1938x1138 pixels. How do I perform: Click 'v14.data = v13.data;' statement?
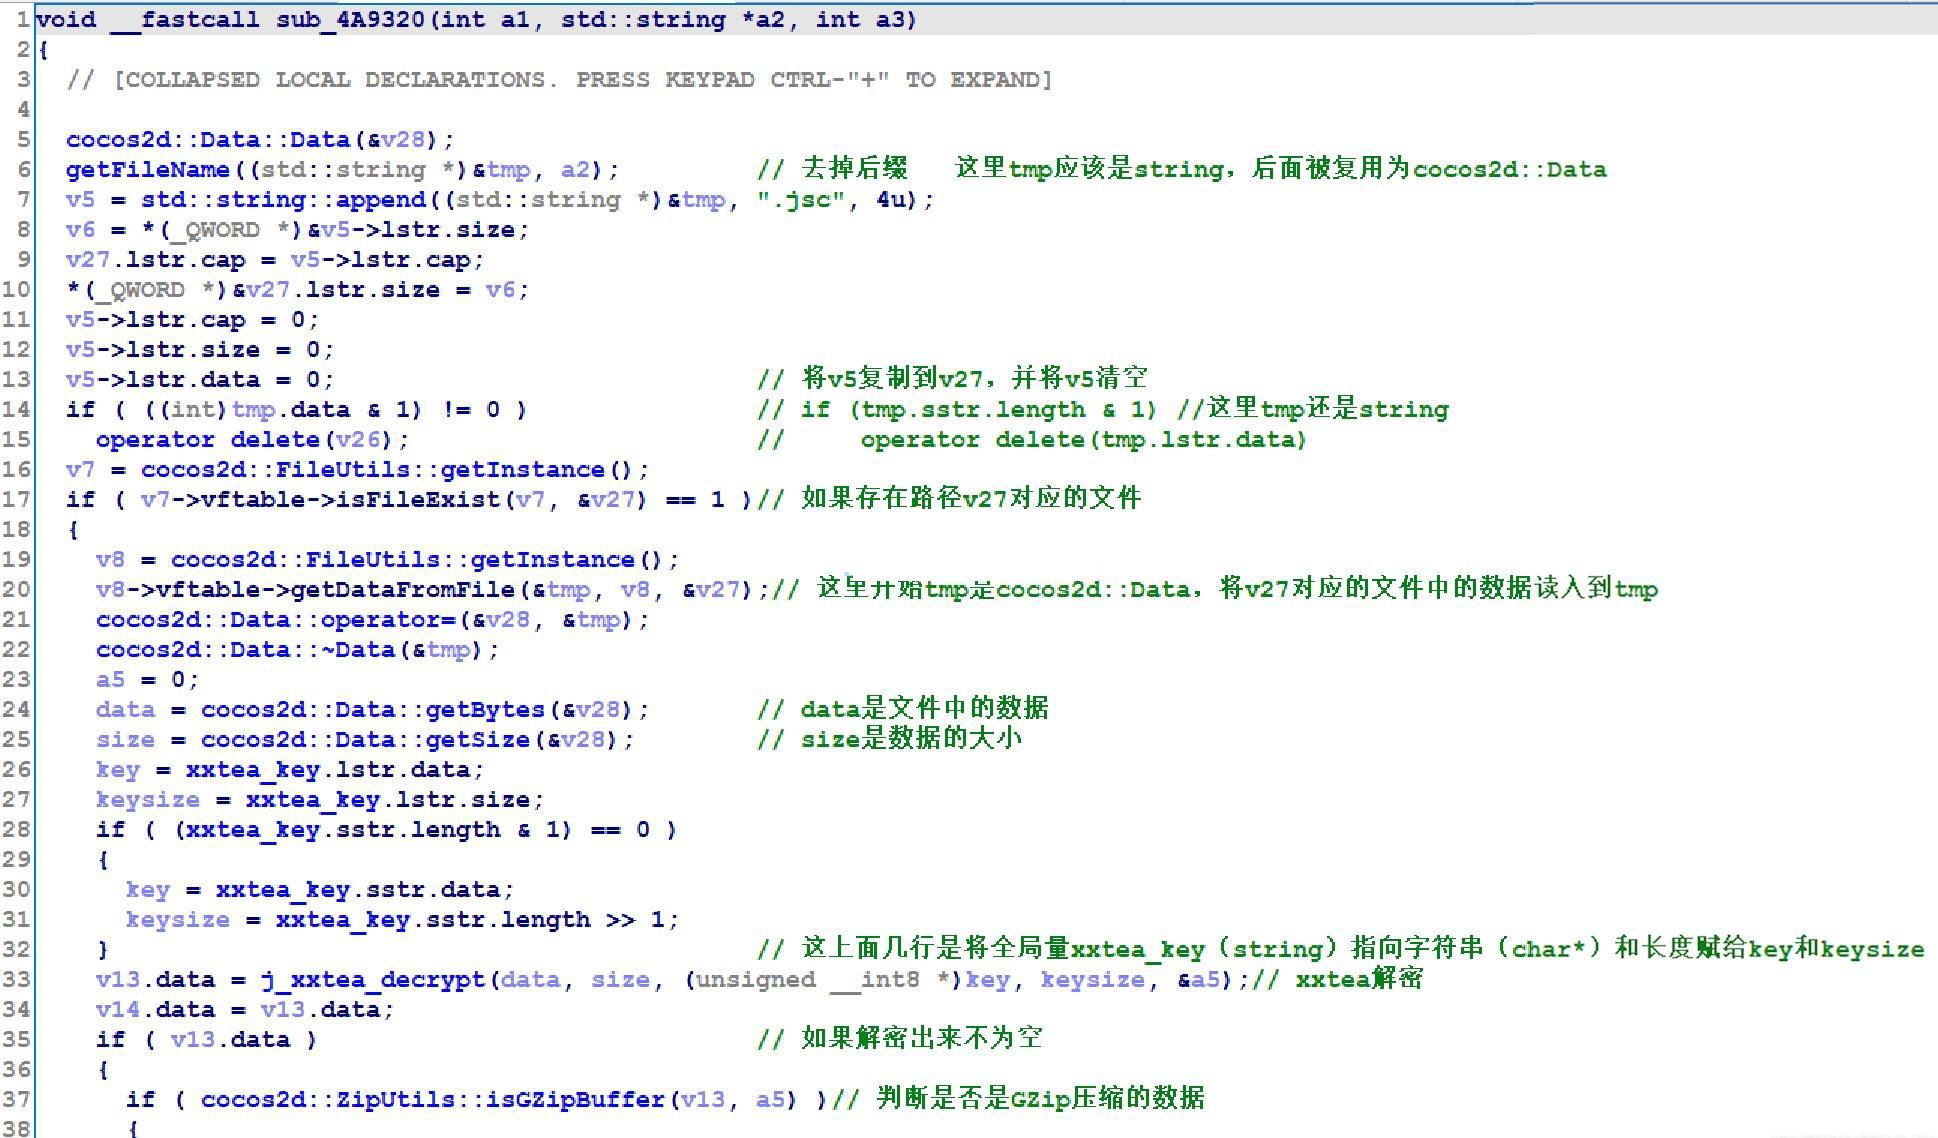pyautogui.click(x=245, y=1010)
